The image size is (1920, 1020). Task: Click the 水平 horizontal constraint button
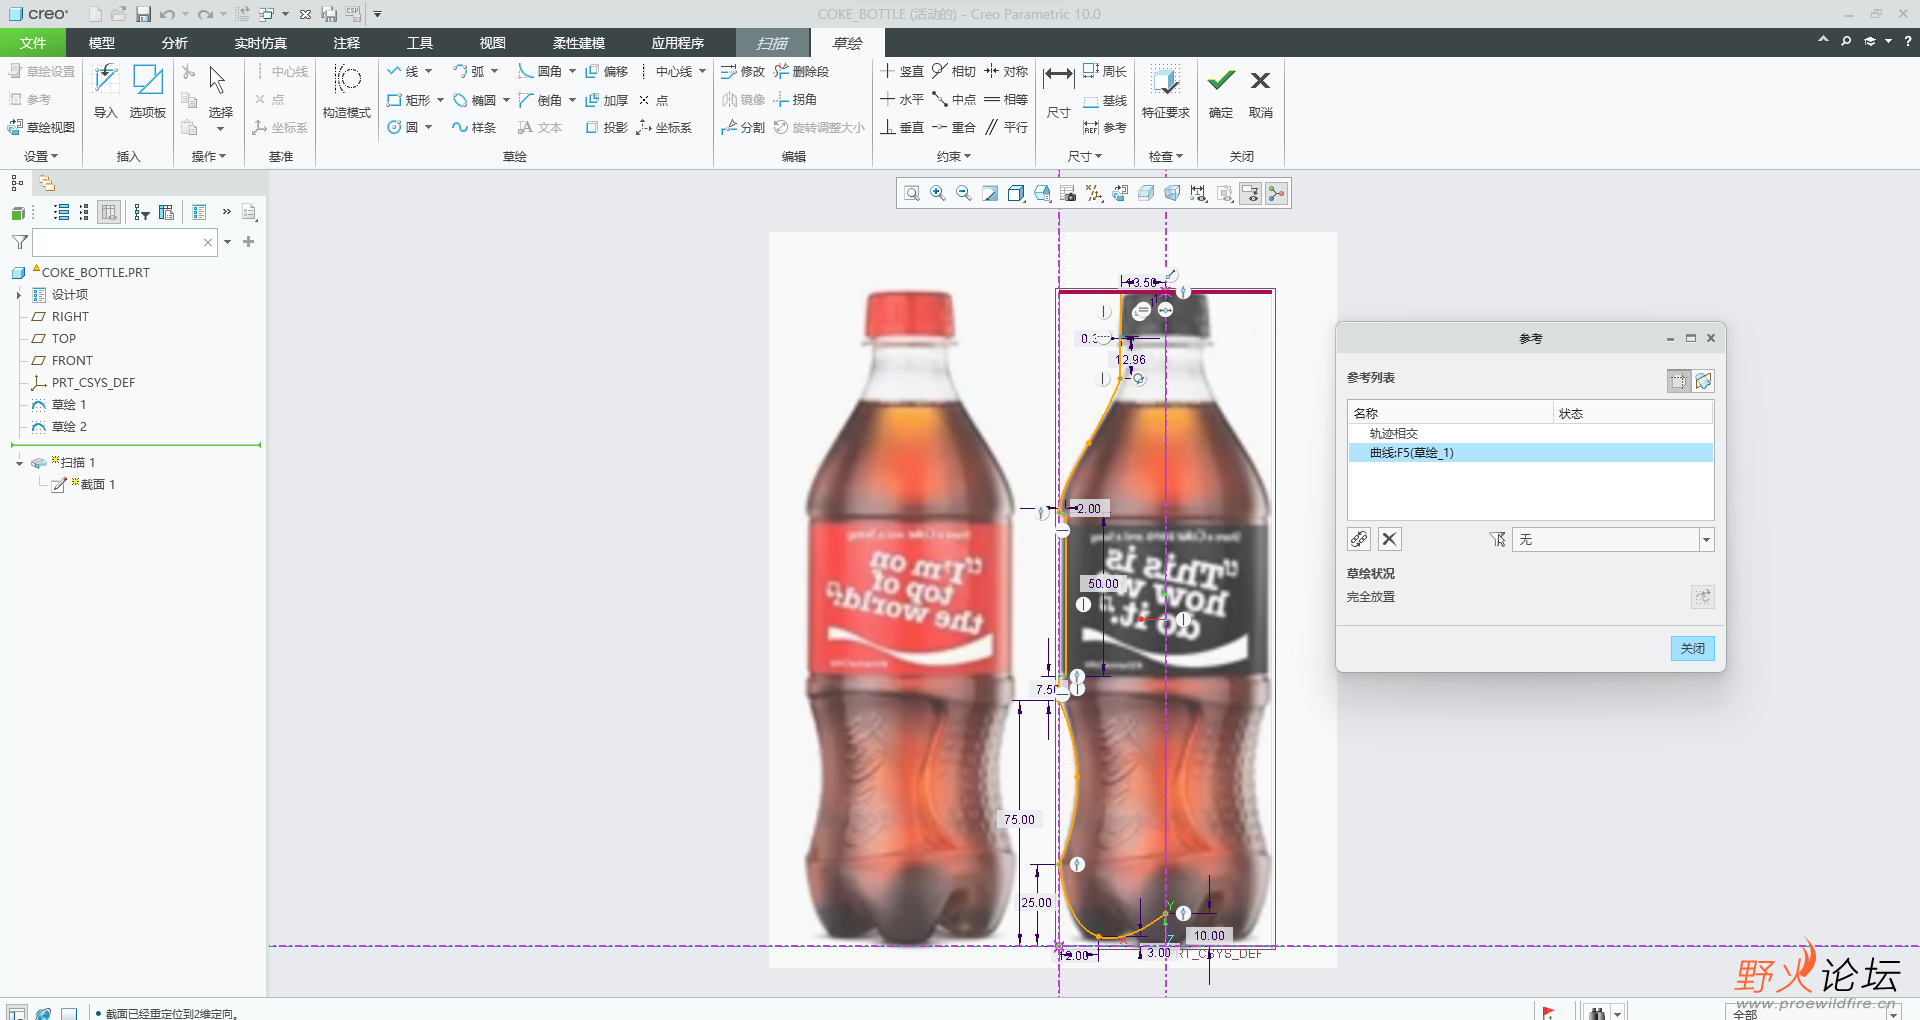pyautogui.click(x=901, y=100)
